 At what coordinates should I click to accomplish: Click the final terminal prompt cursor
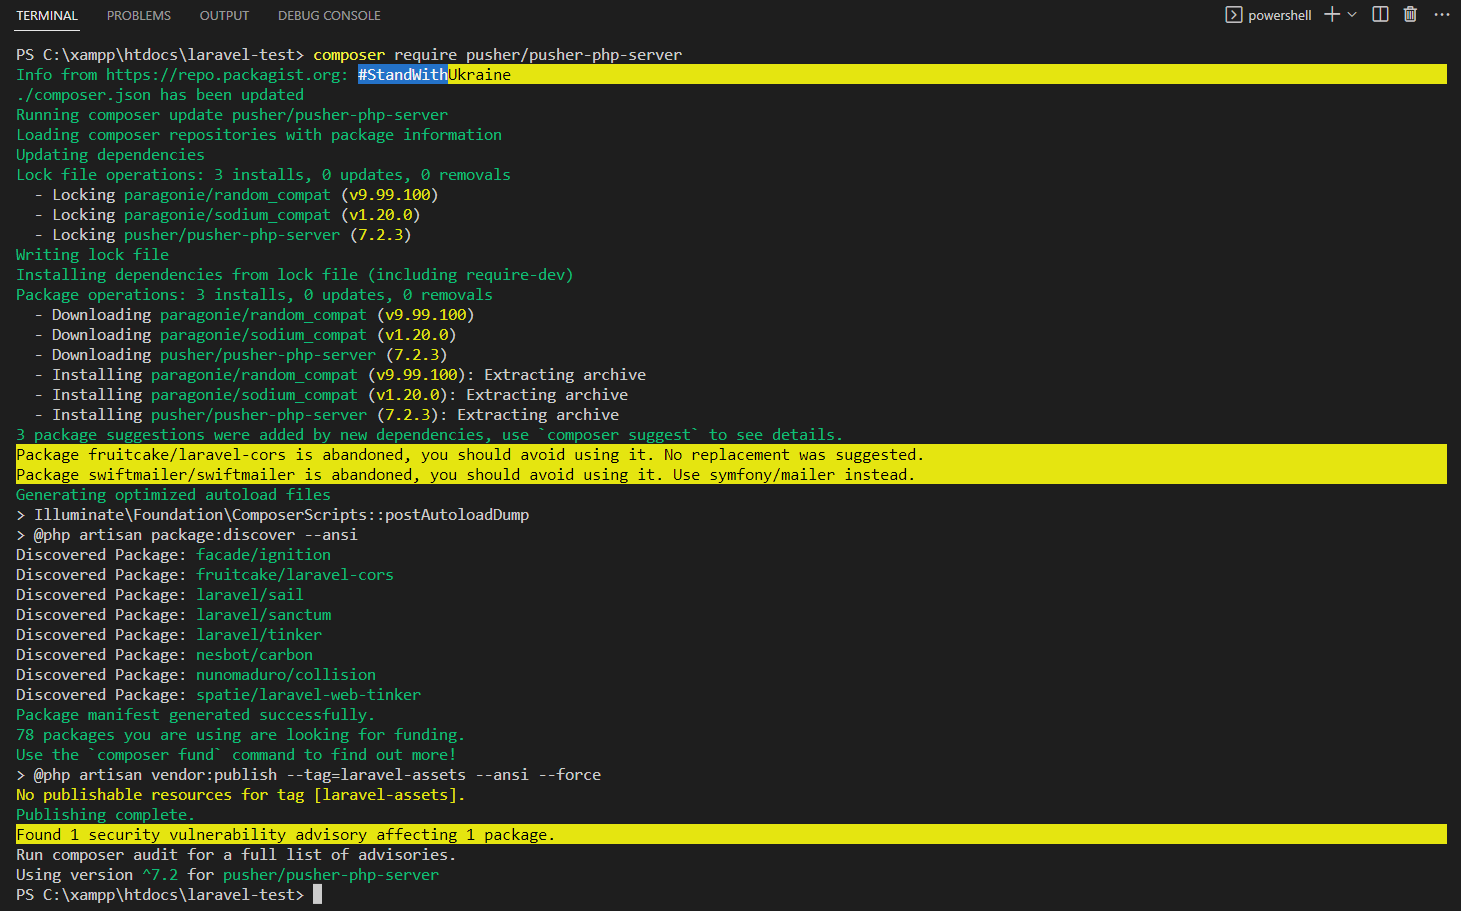tap(317, 895)
